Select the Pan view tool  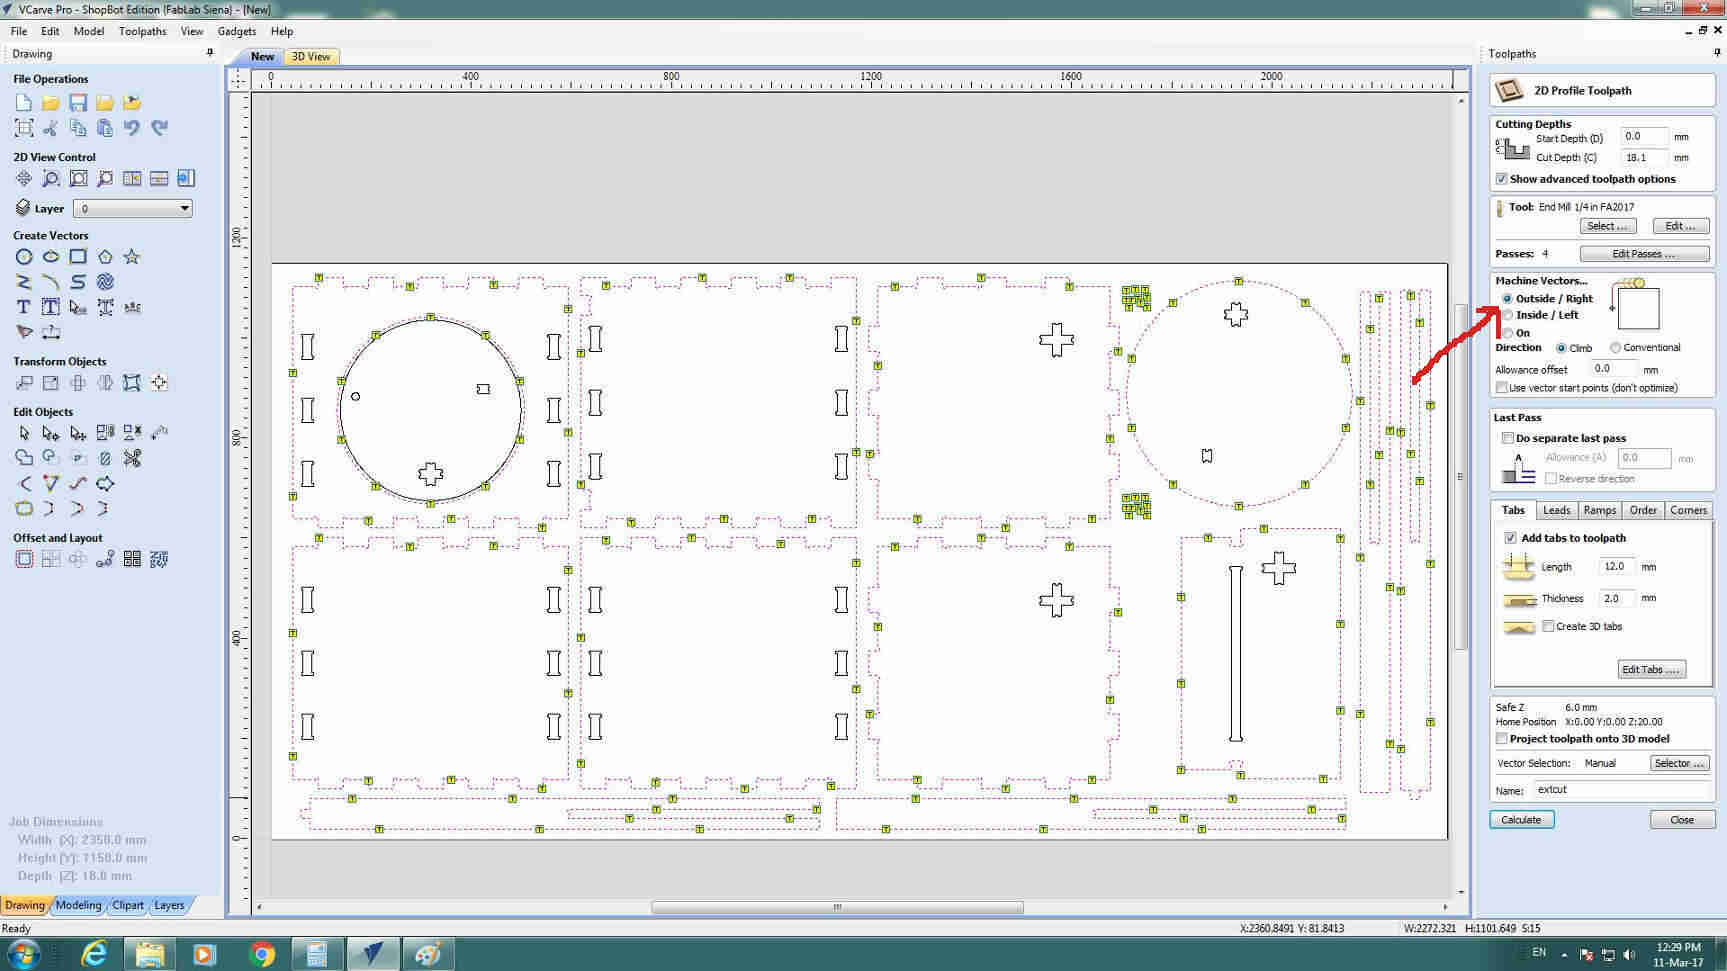(x=24, y=178)
